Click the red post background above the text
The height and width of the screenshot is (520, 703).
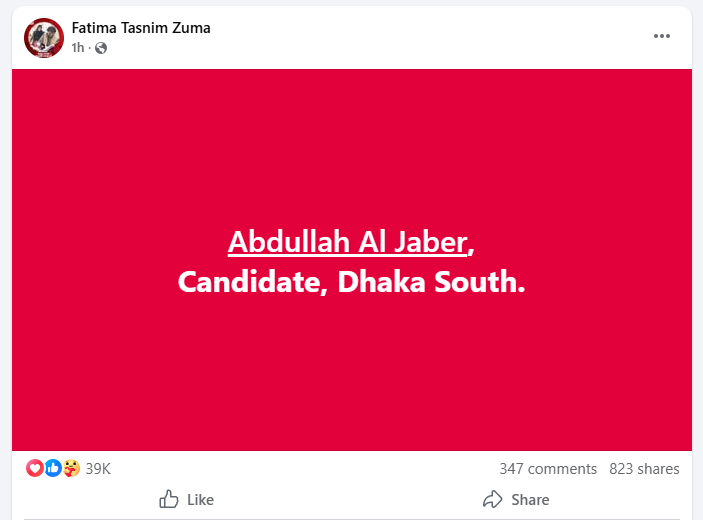pyautogui.click(x=351, y=140)
